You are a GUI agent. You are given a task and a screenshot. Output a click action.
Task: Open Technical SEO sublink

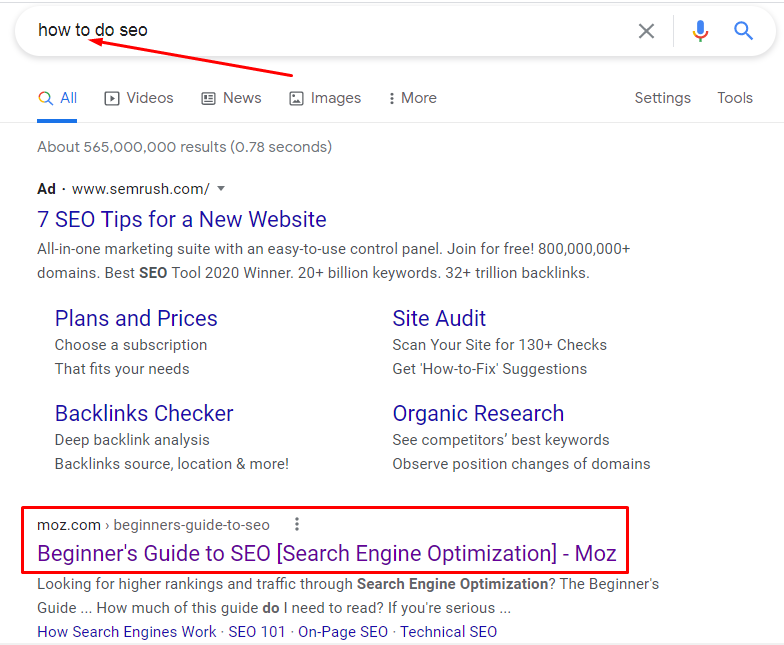[x=448, y=632]
